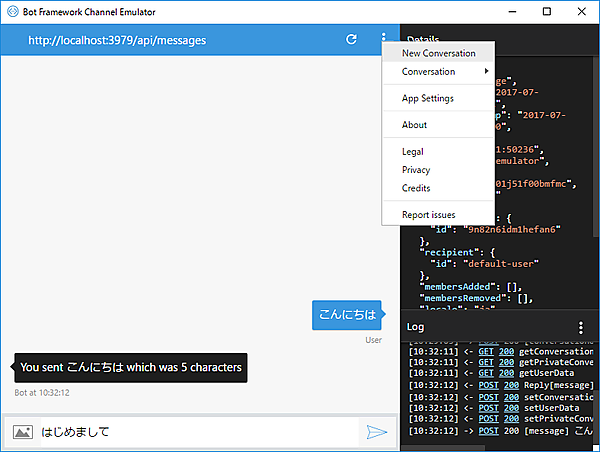This screenshot has width=600, height=452.
Task: Open Credits from the menu
Action: pos(439,188)
